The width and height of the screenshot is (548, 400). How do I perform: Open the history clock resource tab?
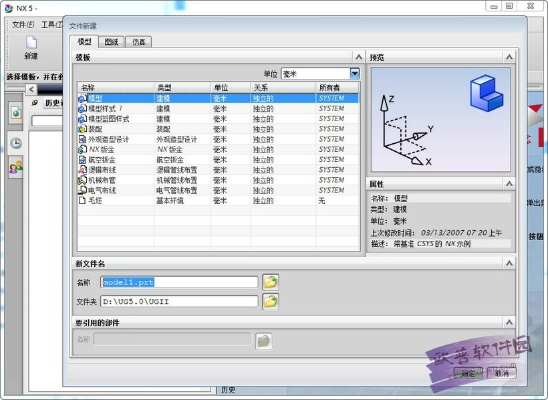pos(16,143)
